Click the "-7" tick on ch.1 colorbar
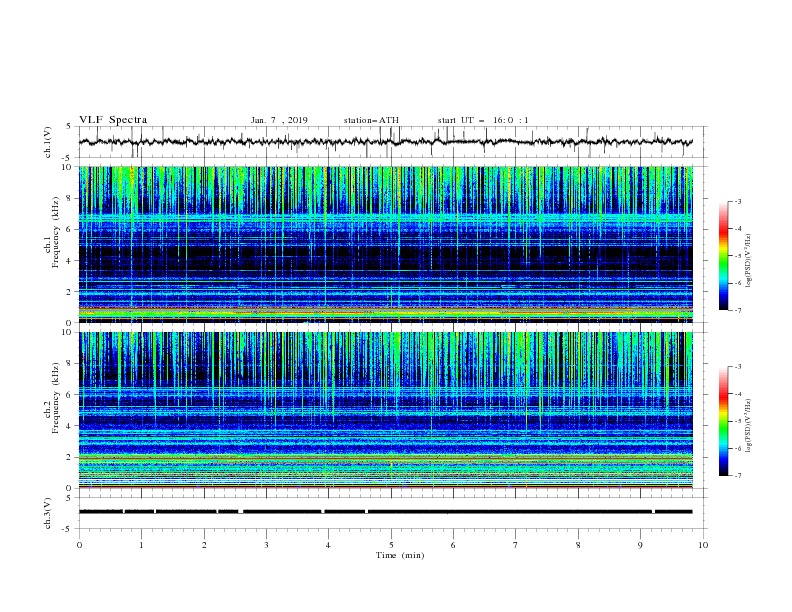Viewport: 792px width, 612px height. coord(737,310)
